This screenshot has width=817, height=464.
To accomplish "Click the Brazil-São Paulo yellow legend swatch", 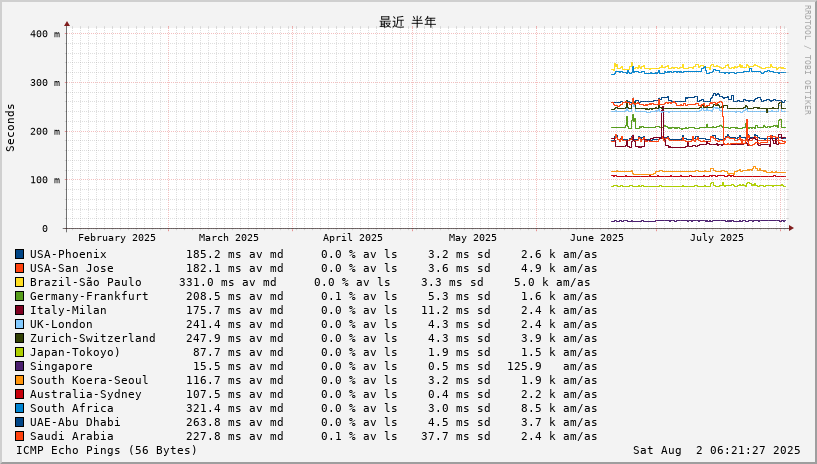I will 19,282.
